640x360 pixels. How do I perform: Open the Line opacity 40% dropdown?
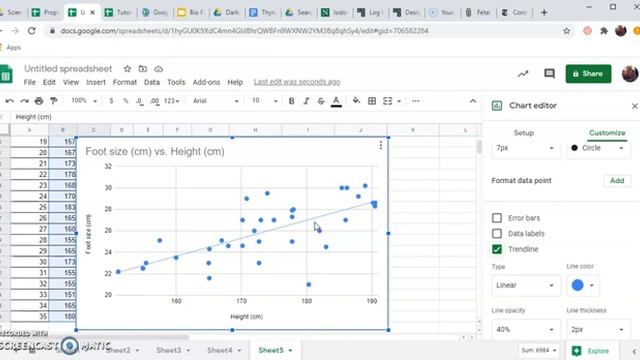pos(525,329)
